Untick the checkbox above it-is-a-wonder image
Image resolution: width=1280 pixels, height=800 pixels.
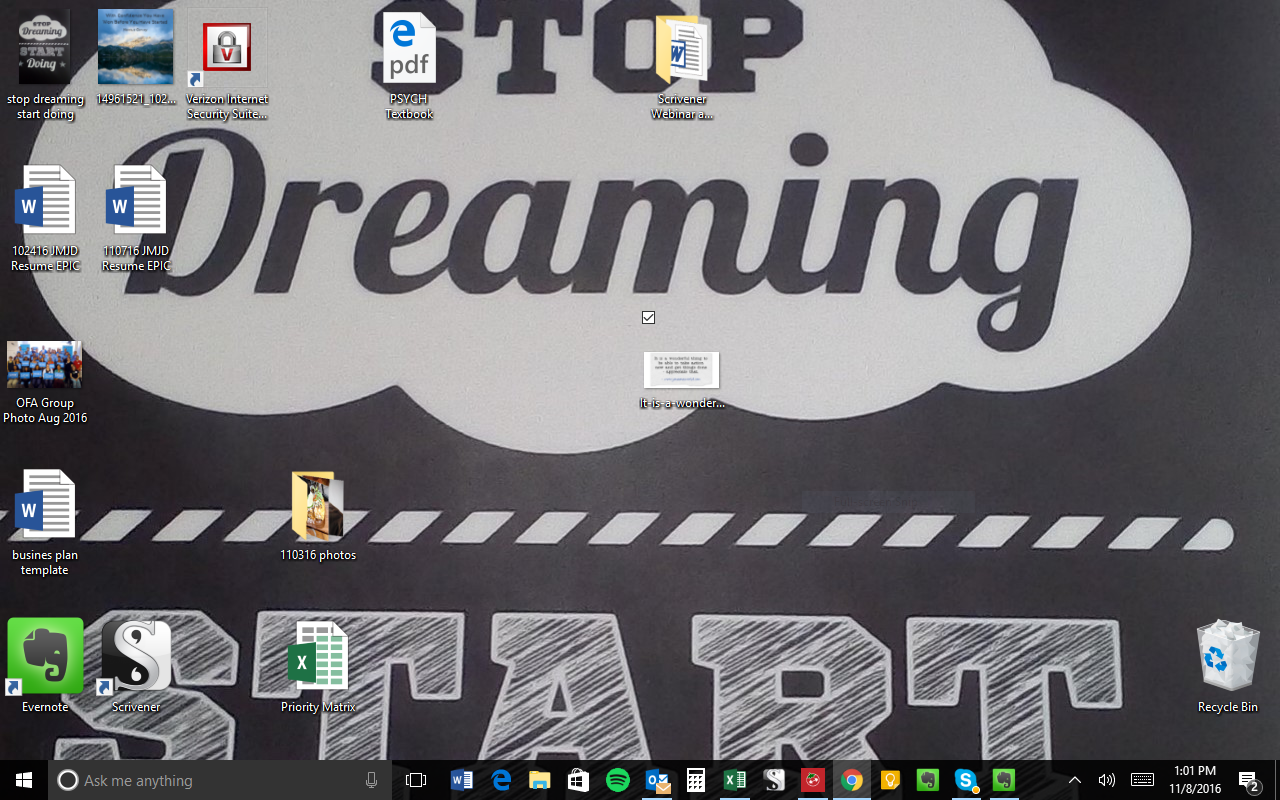click(648, 317)
